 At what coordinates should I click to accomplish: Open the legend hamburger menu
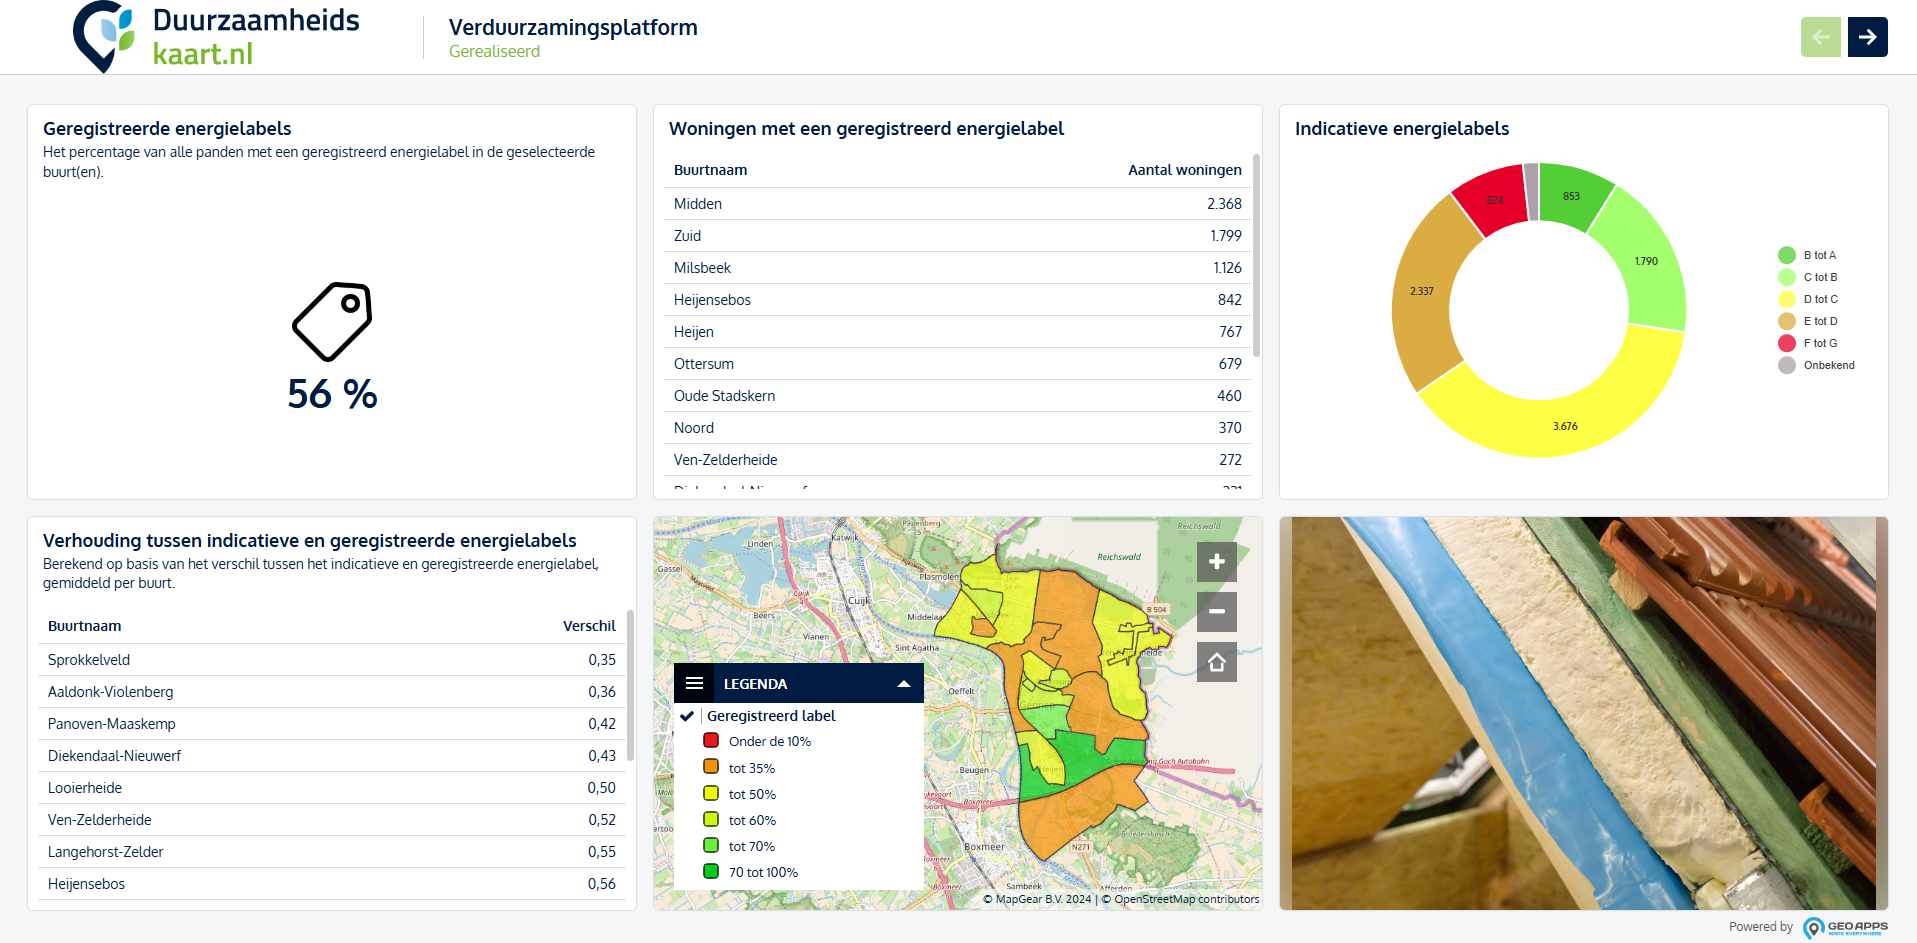click(x=695, y=684)
